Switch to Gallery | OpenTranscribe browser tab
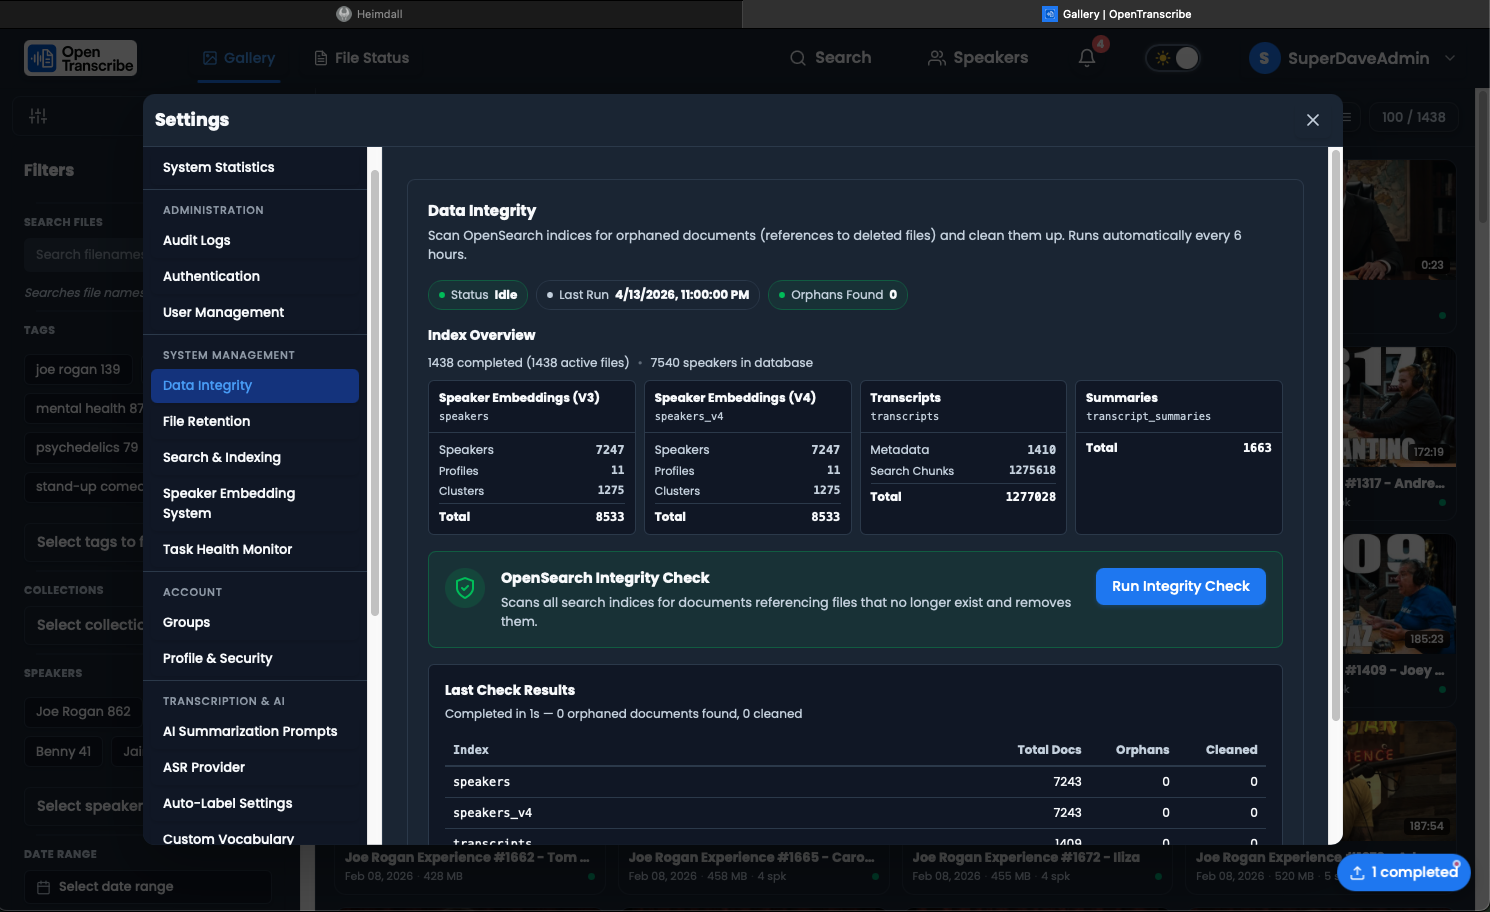The height and width of the screenshot is (912, 1490). pyautogui.click(x=1116, y=14)
